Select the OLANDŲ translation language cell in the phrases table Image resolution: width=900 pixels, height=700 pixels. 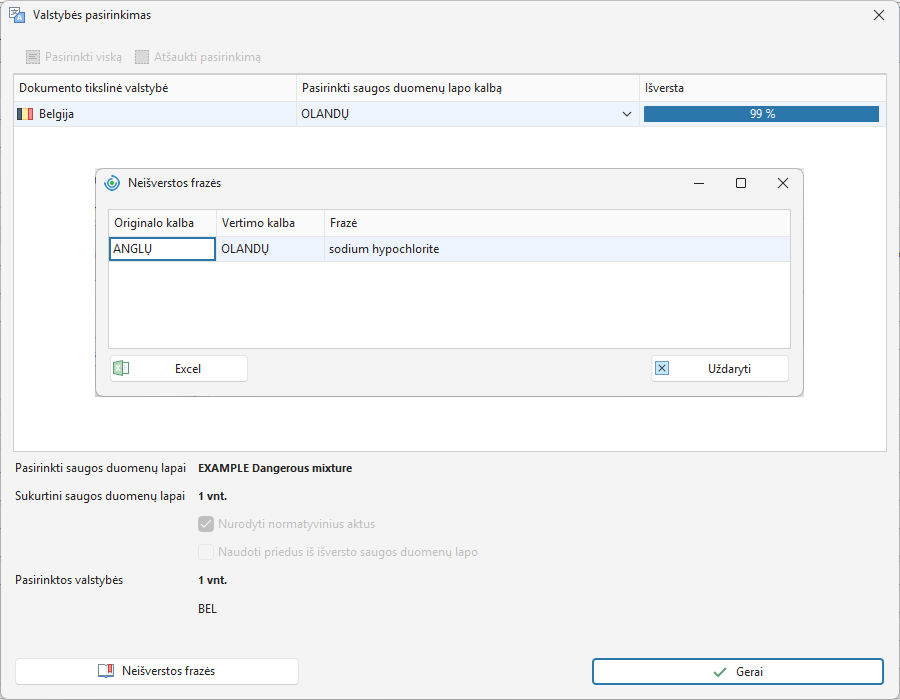coord(270,249)
